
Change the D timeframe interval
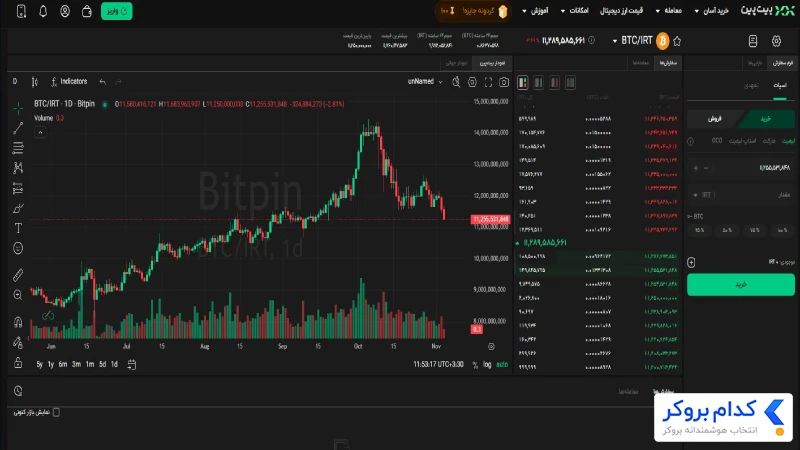15,82
